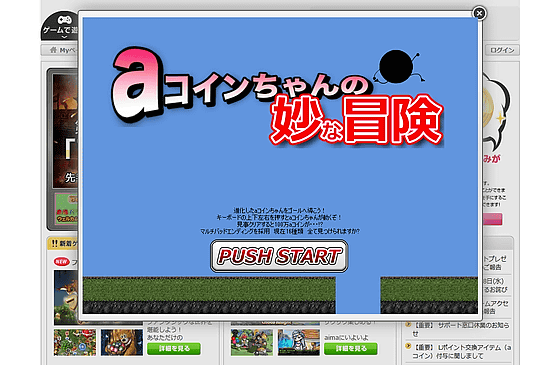560x365 pixels.
Task: Click the PUSH START button
Action: point(279,256)
